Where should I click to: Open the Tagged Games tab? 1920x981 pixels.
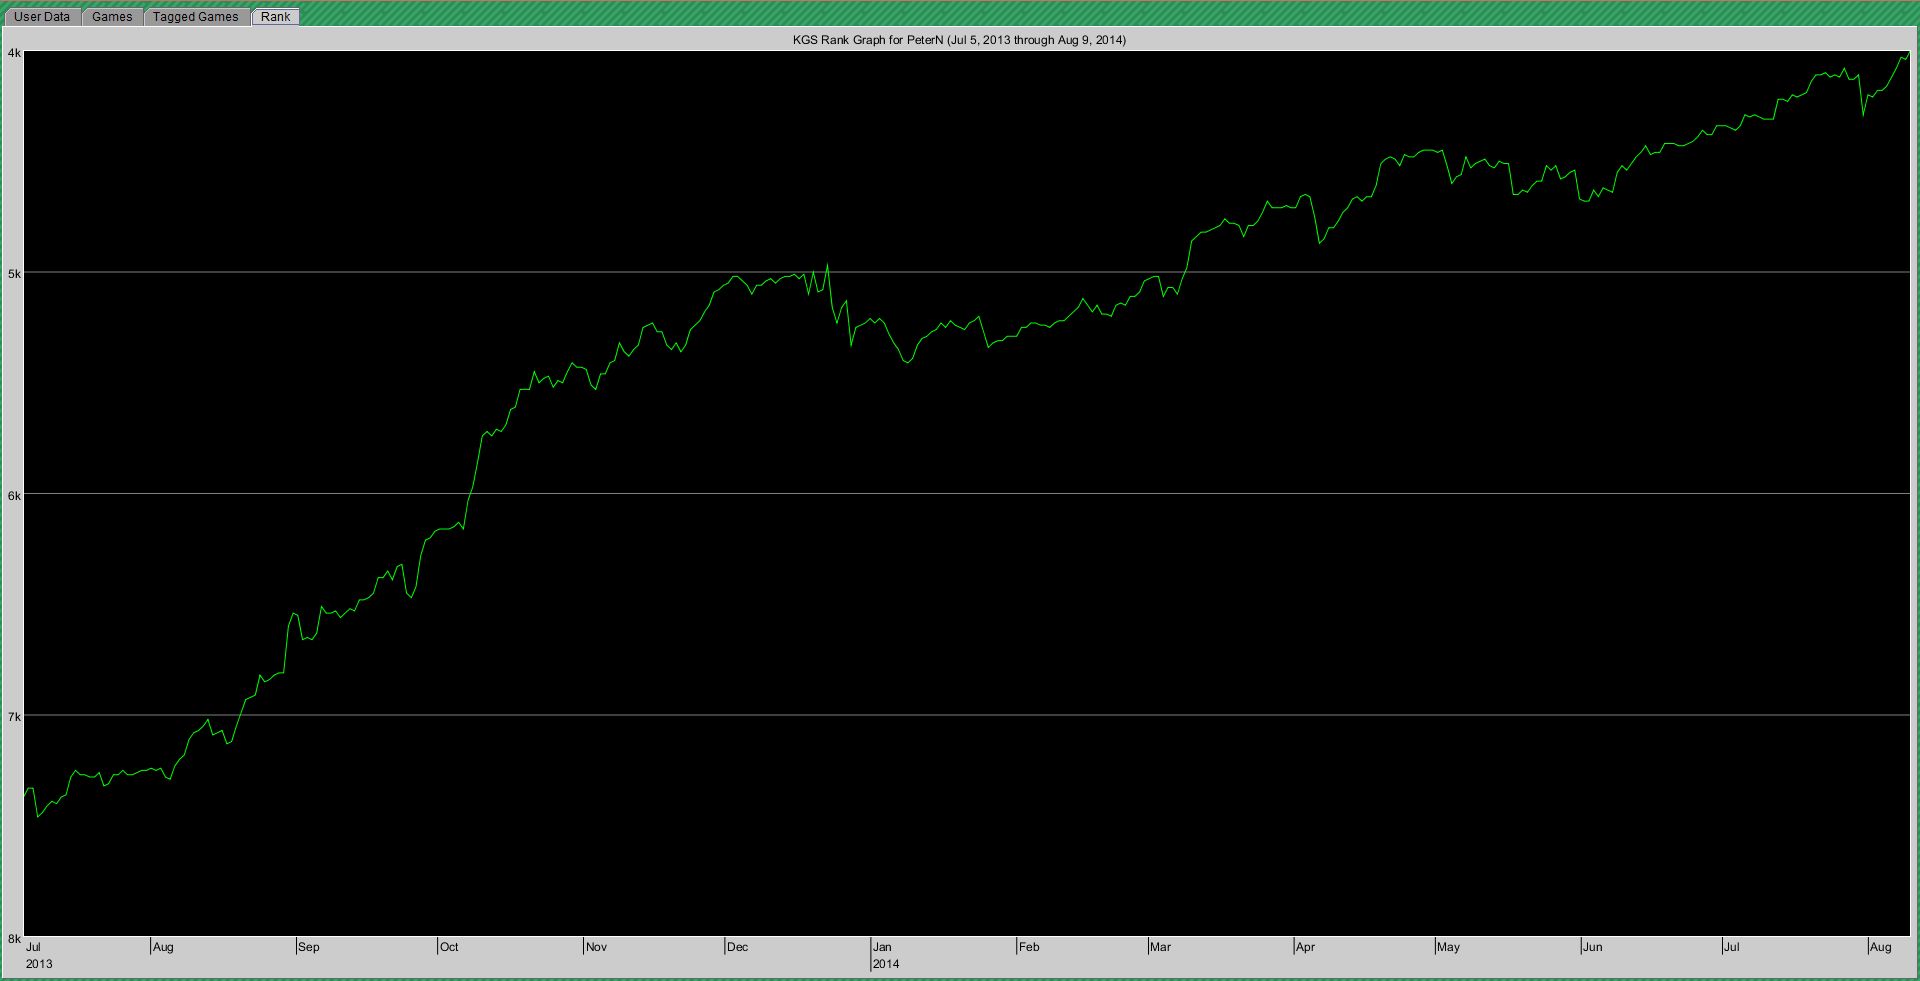195,17
